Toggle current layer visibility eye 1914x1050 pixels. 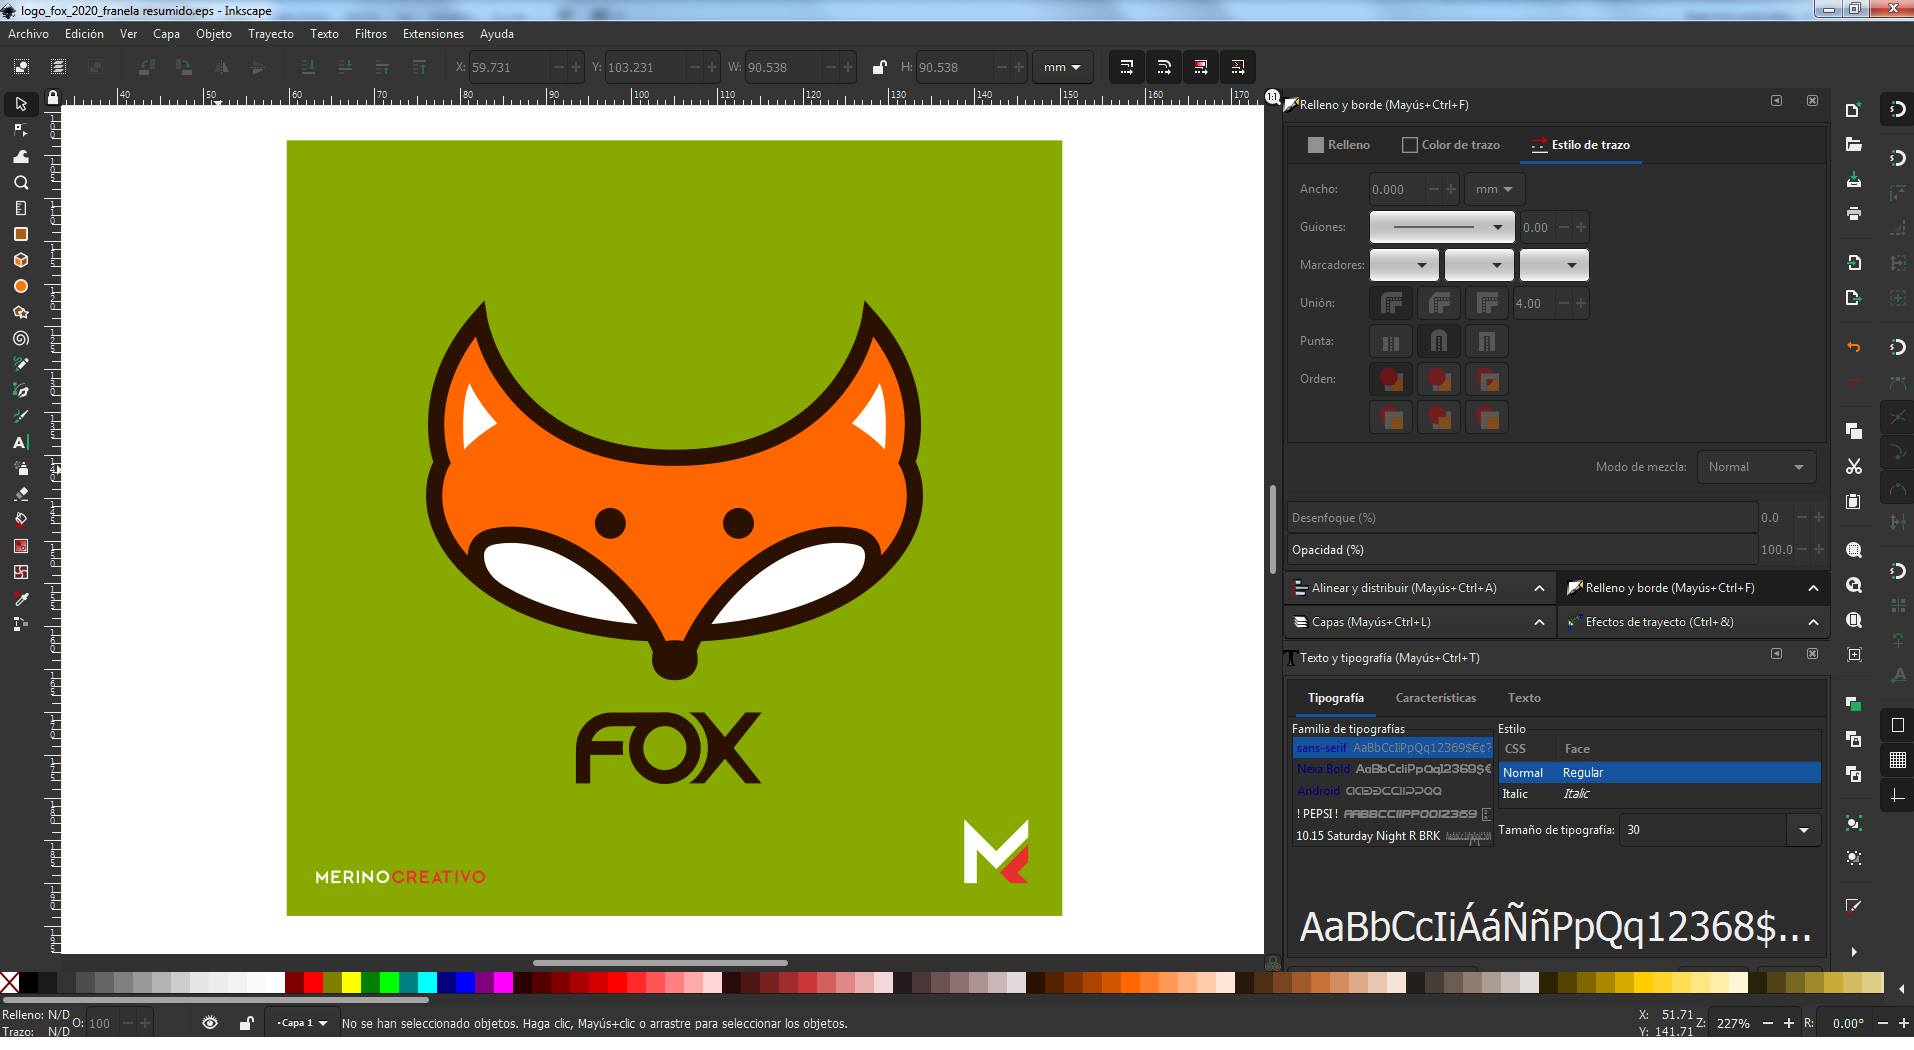click(x=210, y=1023)
